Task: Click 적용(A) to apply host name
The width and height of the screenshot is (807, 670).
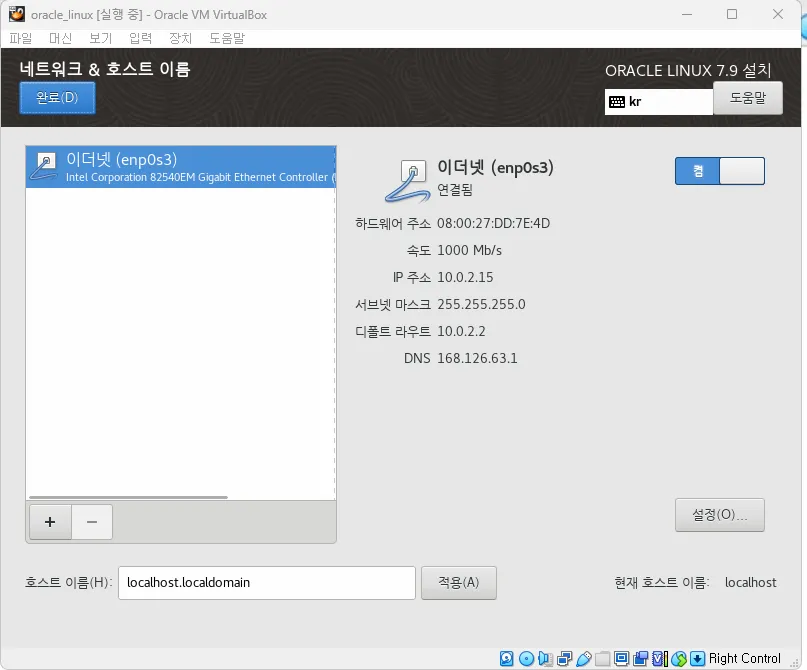Action: coord(459,583)
